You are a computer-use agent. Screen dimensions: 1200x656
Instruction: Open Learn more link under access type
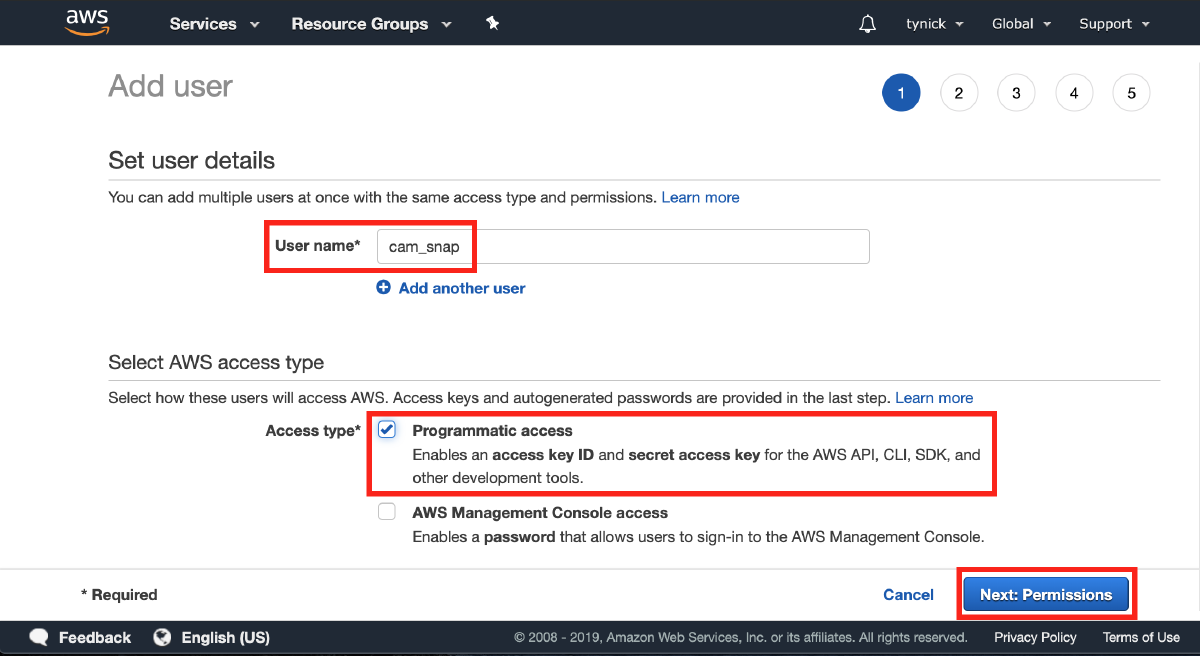[934, 397]
